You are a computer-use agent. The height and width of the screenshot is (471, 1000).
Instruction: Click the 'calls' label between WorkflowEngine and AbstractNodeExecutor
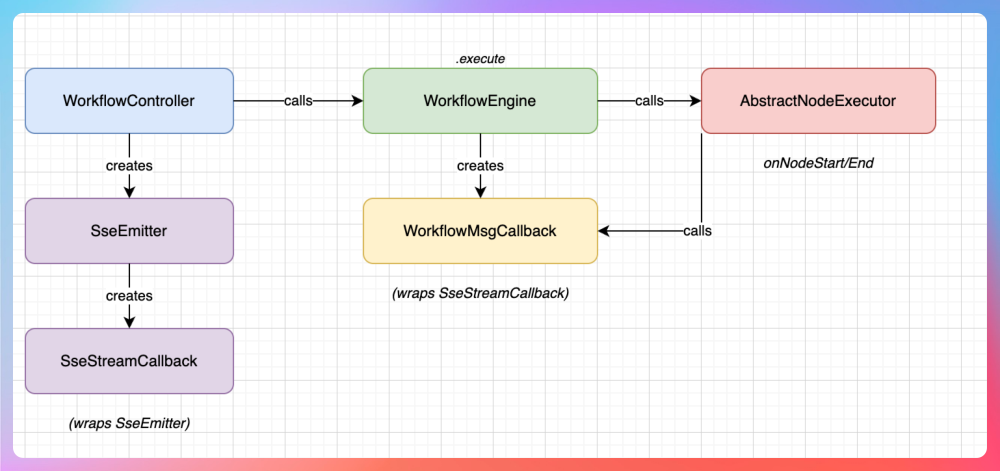(649, 101)
